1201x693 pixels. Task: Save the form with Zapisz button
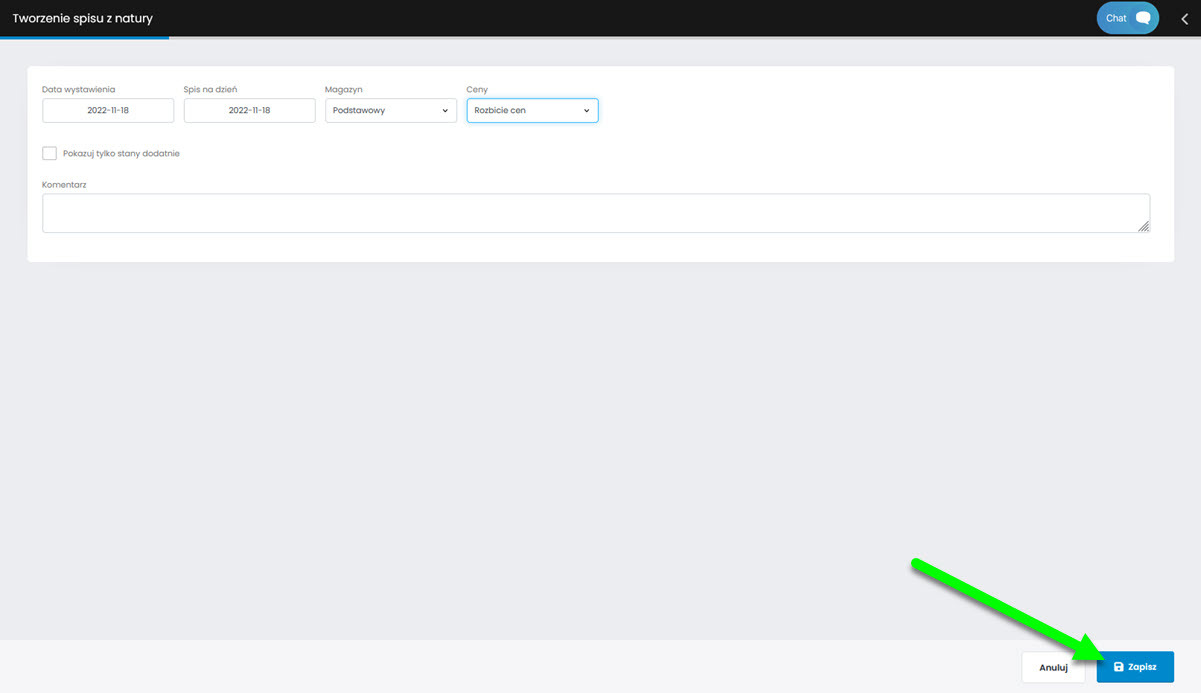1135,667
